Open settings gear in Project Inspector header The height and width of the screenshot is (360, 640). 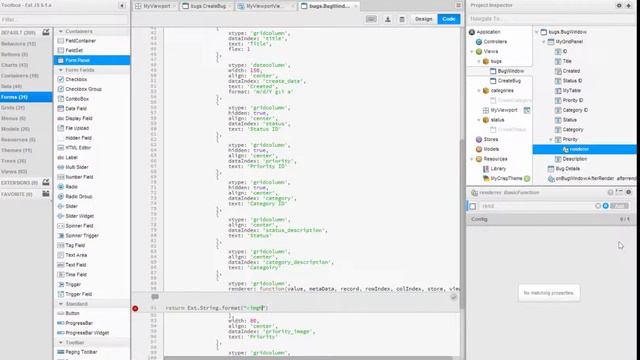pos(619,6)
